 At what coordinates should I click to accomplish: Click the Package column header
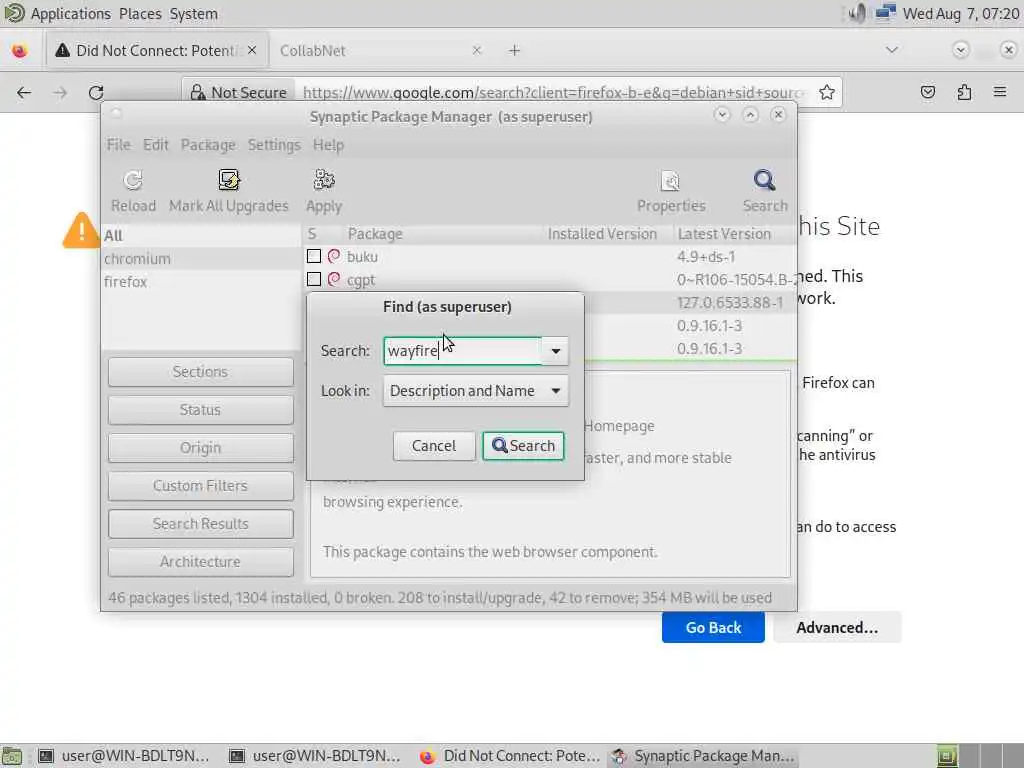pyautogui.click(x=441, y=234)
